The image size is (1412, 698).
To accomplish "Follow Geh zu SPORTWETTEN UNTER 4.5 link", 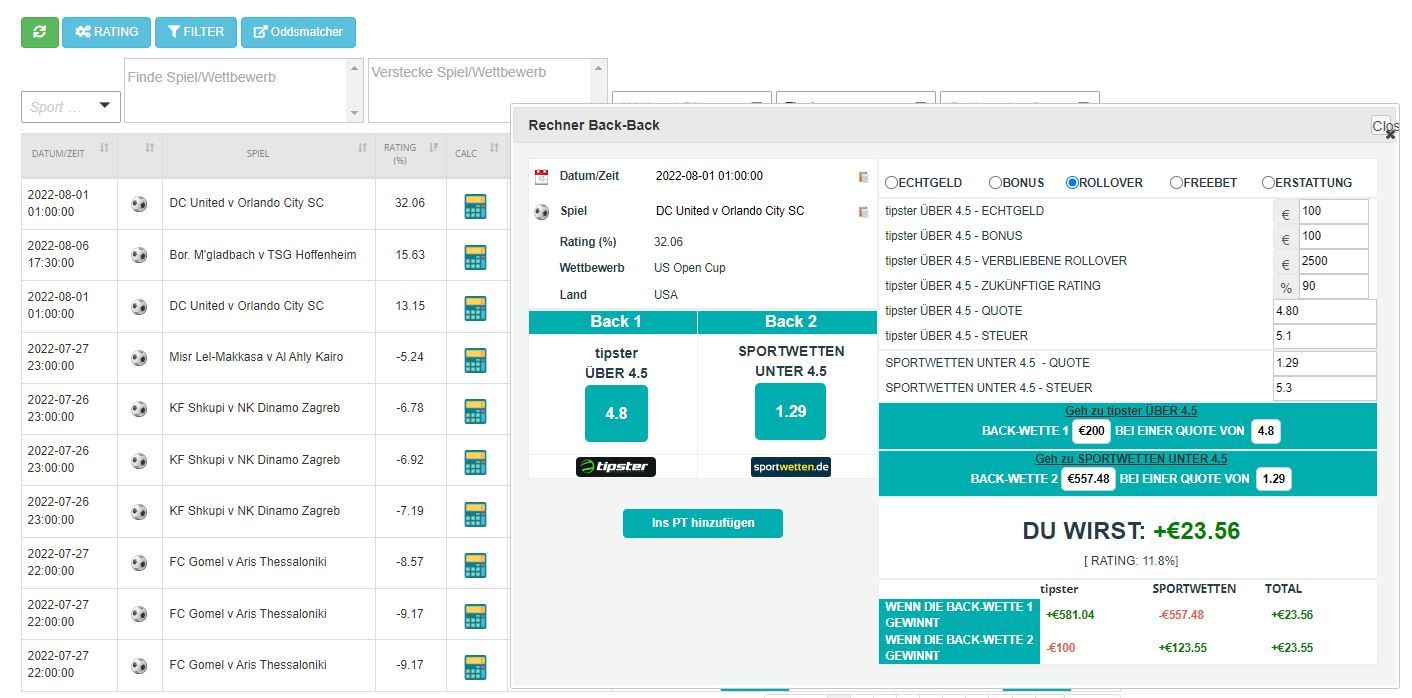I will coord(1131,459).
